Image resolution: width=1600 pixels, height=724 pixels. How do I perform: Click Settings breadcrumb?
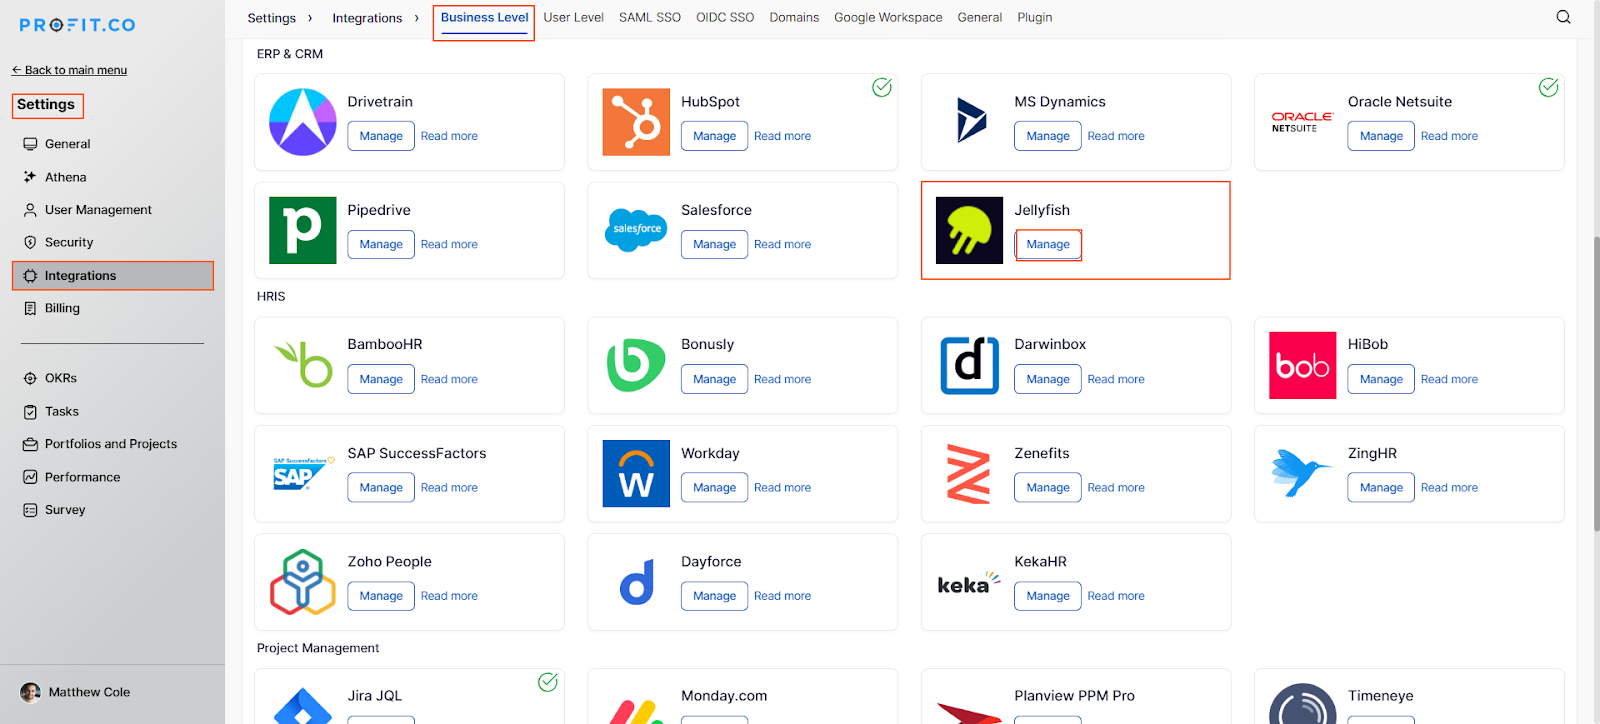click(x=272, y=18)
